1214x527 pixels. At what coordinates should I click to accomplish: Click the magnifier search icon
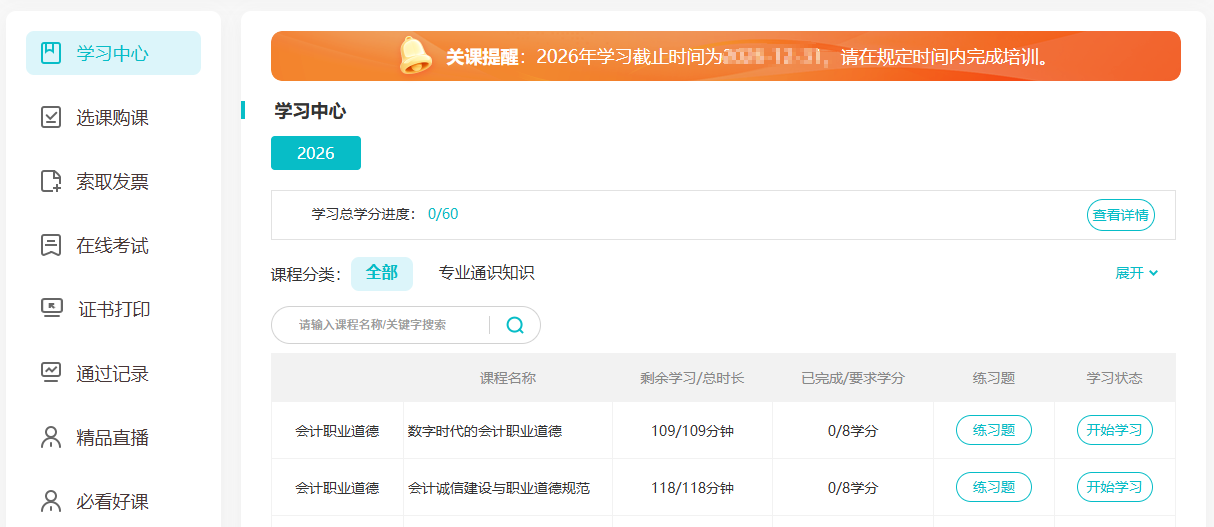click(515, 325)
